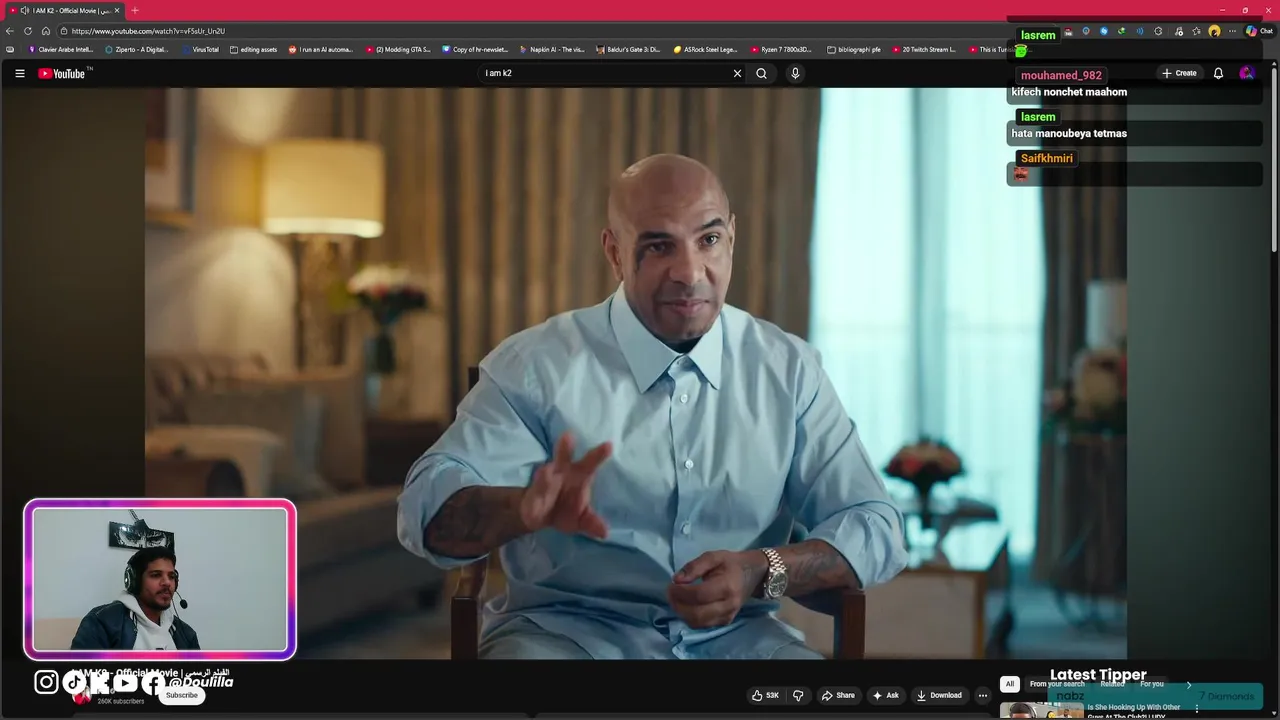Viewport: 1280px width, 720px height.
Task: Open the 'Ziperto - A Digital...' bookmark
Action: (137, 49)
